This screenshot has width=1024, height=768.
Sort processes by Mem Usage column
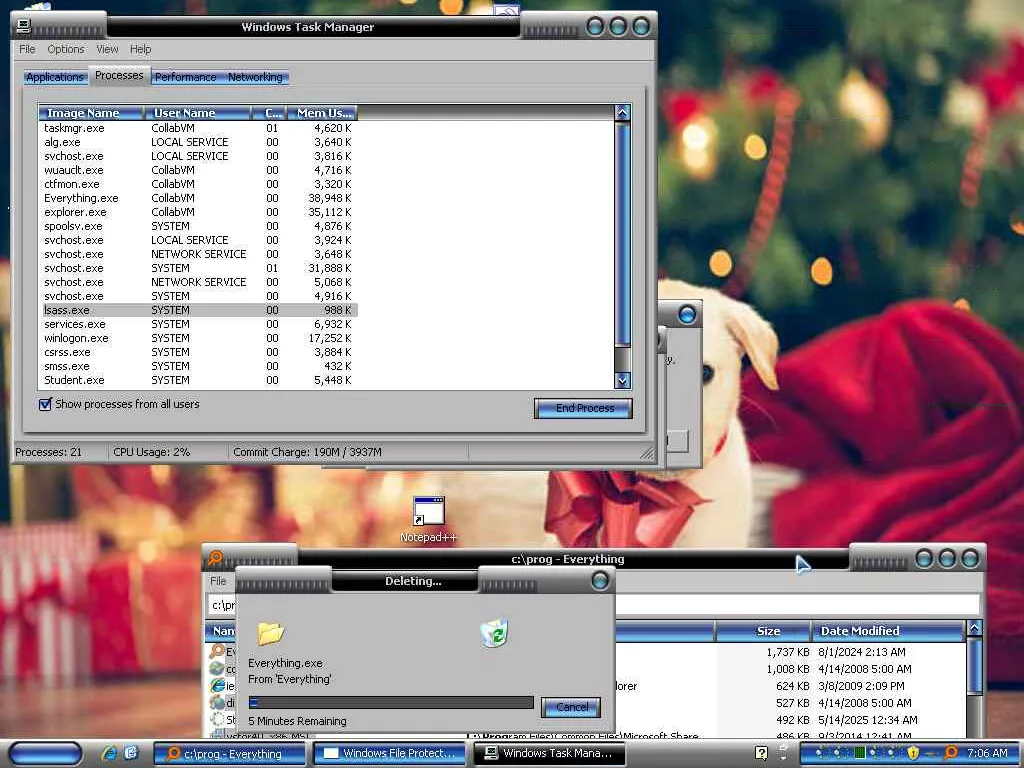[x=322, y=113]
